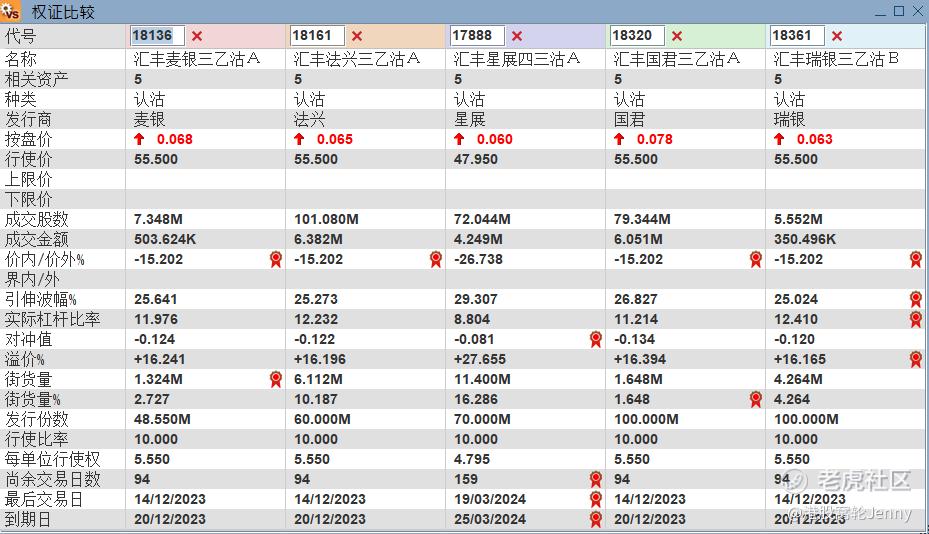Remove warrant 17888 with its red X
929x534 pixels.
click(517, 36)
